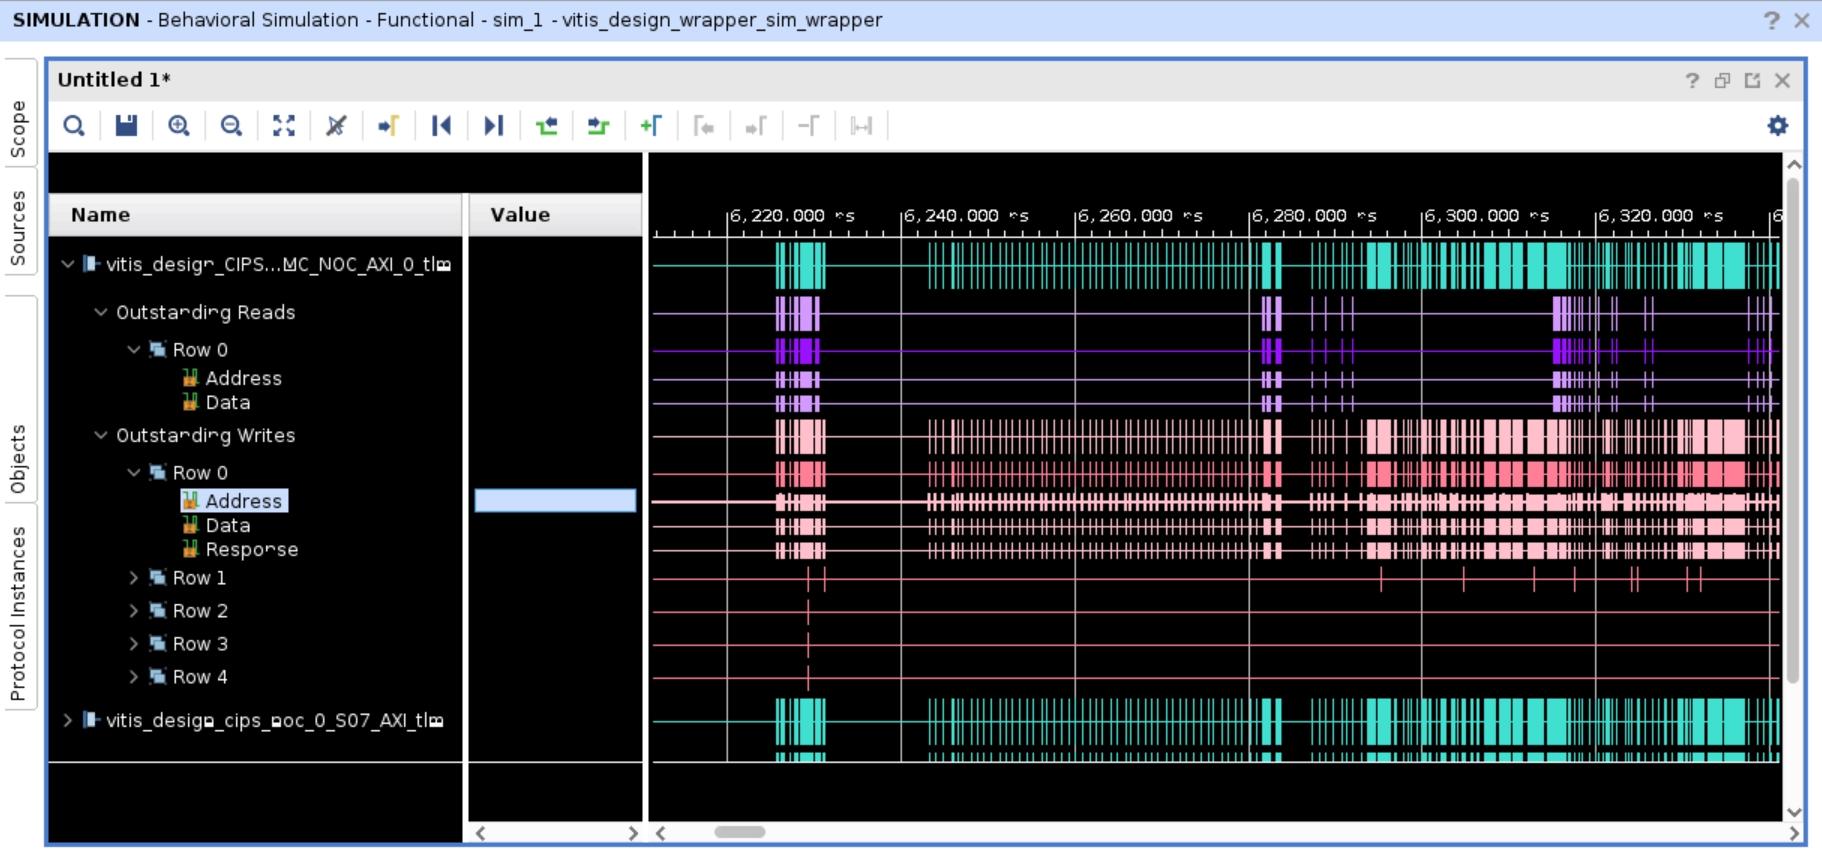
Task: Expand the vitis_design_cips_noc_0_S07_AXI_tlm signal
Action: click(67, 720)
